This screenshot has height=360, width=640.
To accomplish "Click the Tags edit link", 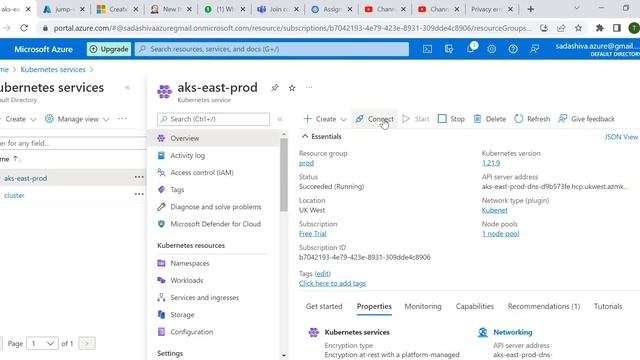I will pyautogui.click(x=322, y=273).
